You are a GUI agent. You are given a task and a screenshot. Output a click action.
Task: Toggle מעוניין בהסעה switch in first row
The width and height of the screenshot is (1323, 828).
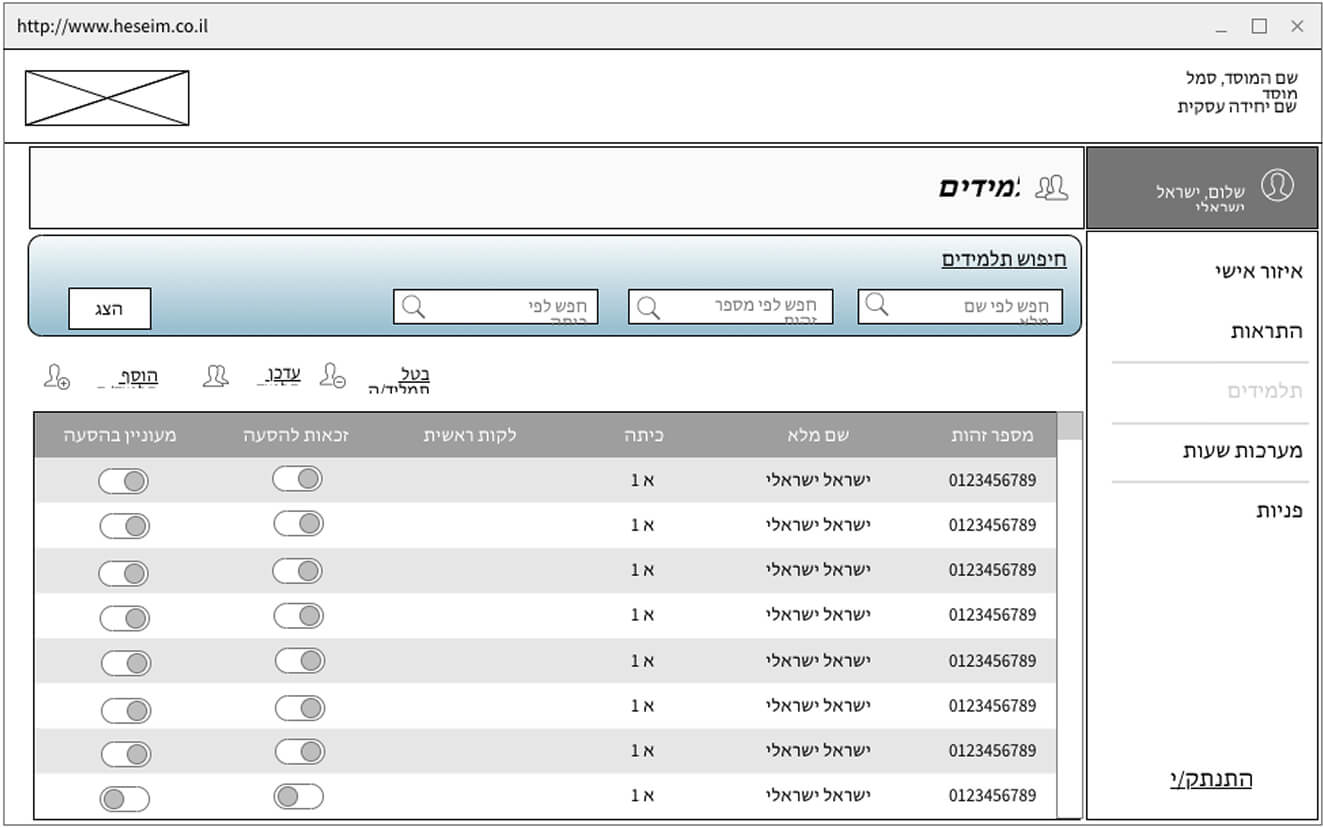coord(124,481)
